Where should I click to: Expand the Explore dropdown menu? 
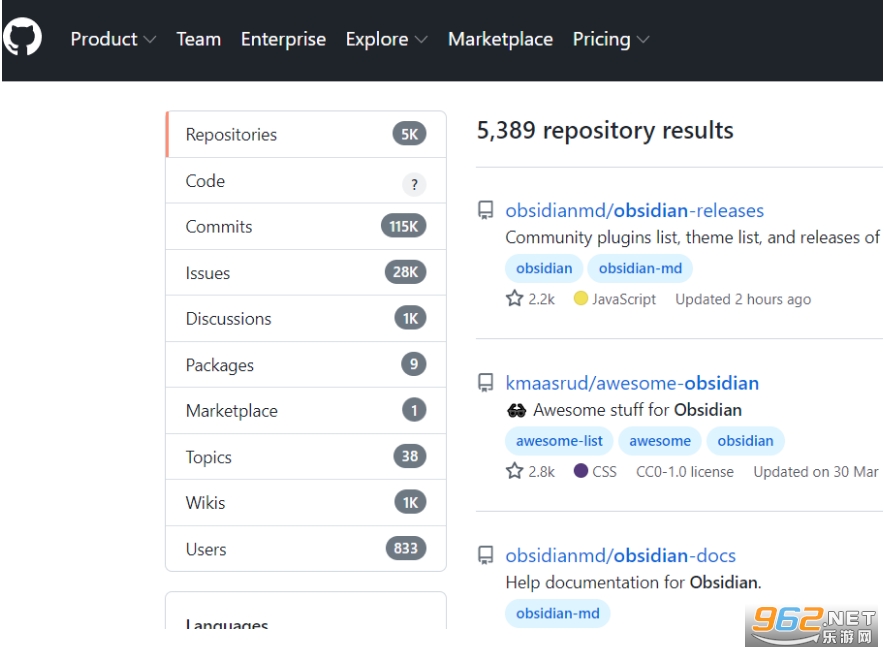click(x=386, y=39)
